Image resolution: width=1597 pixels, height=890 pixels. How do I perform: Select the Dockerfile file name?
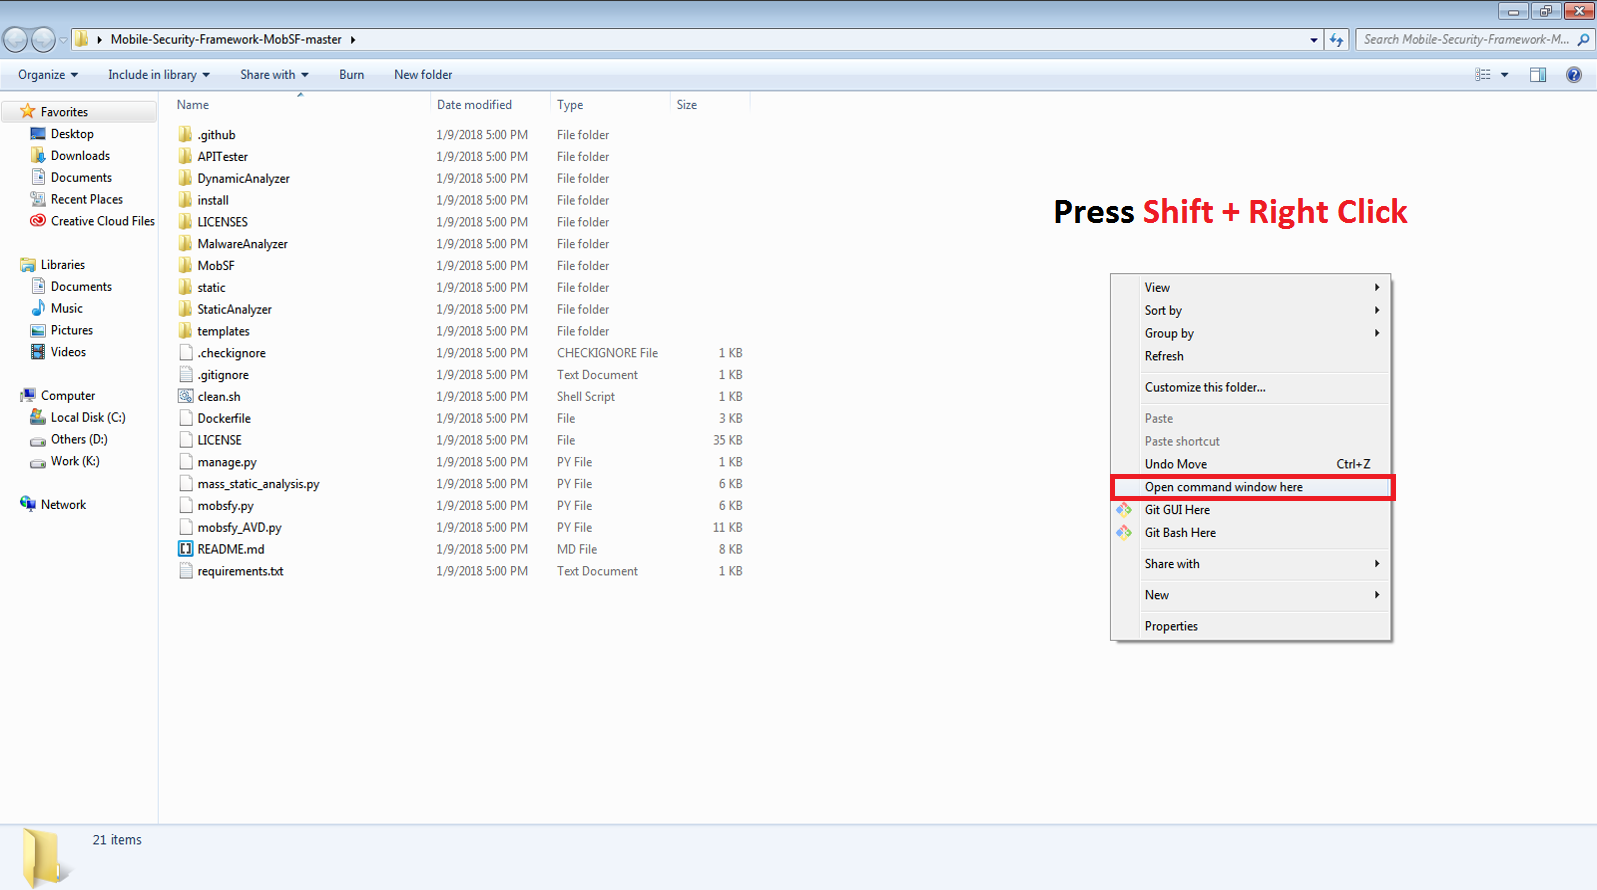point(224,418)
